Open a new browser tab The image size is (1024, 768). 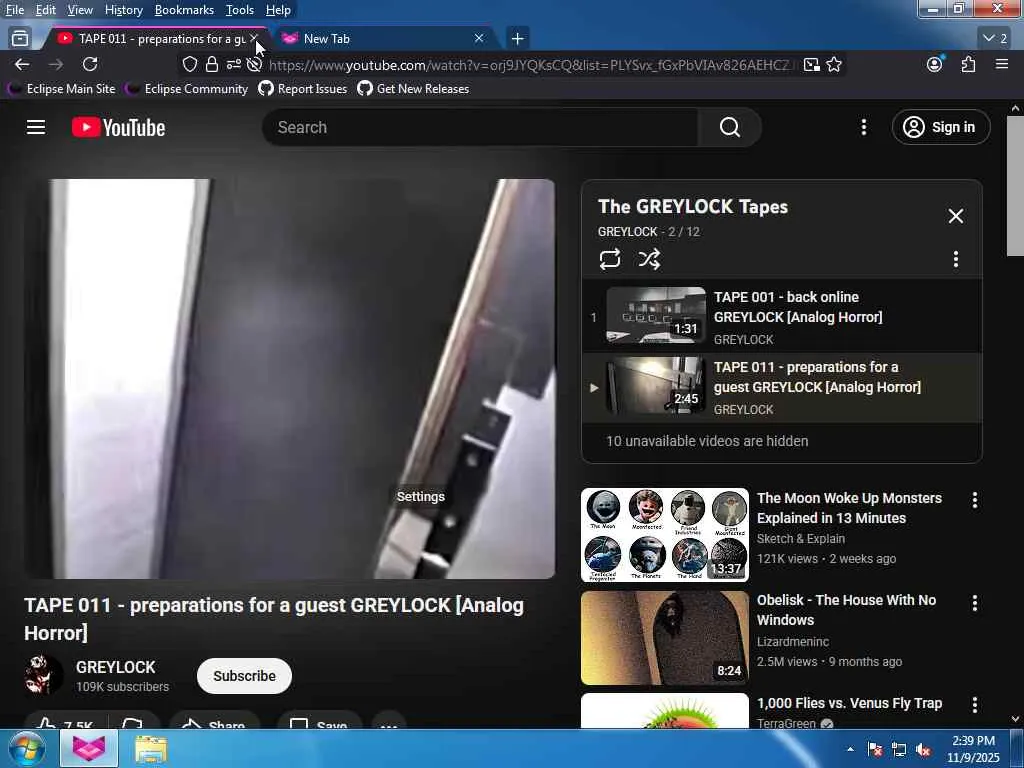(x=517, y=39)
